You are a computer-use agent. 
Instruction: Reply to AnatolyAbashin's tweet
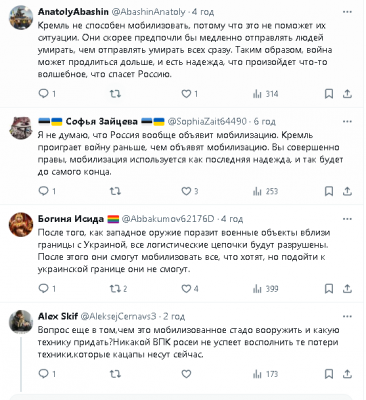click(x=47, y=94)
